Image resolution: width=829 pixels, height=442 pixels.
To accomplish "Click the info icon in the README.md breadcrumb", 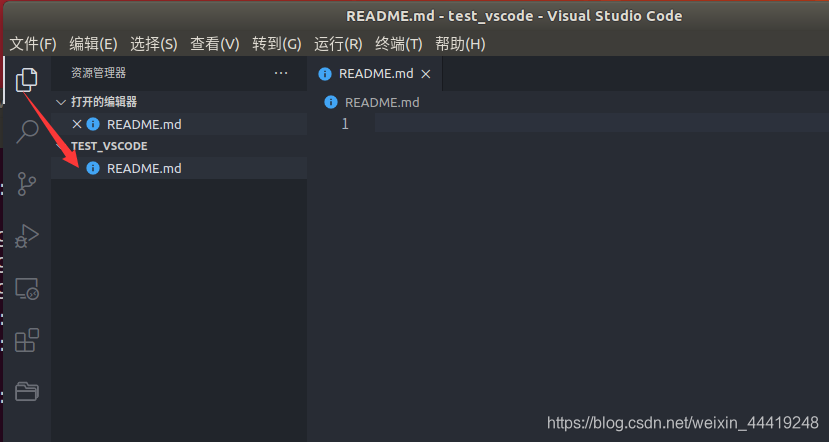I will (x=331, y=102).
